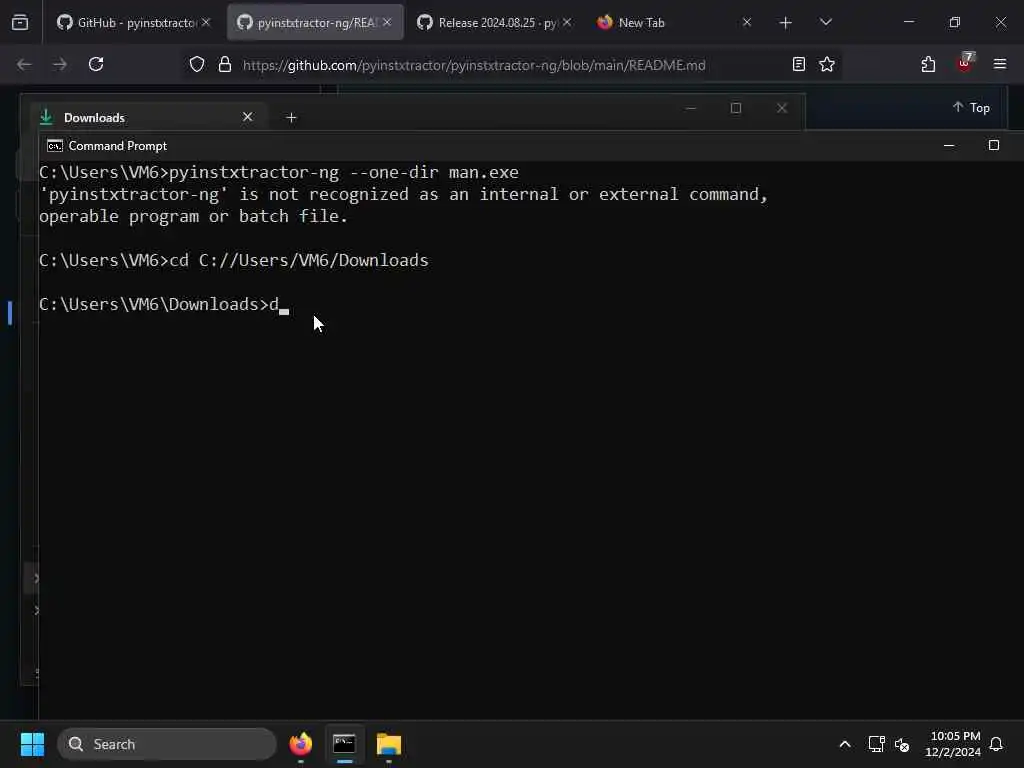Screen dimensions: 1024x768
Task: Click the GitHub URL address bar
Action: point(474,65)
